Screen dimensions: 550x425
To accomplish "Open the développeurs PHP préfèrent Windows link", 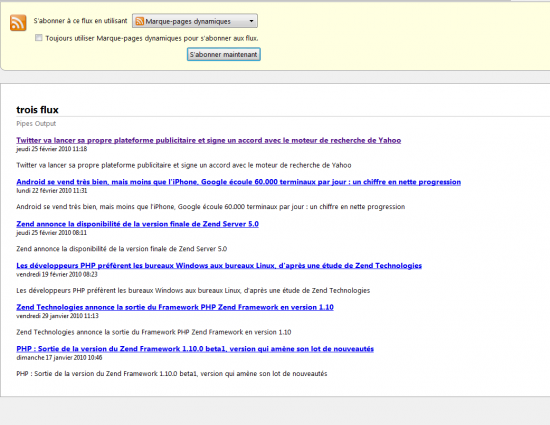I will click(219, 265).
